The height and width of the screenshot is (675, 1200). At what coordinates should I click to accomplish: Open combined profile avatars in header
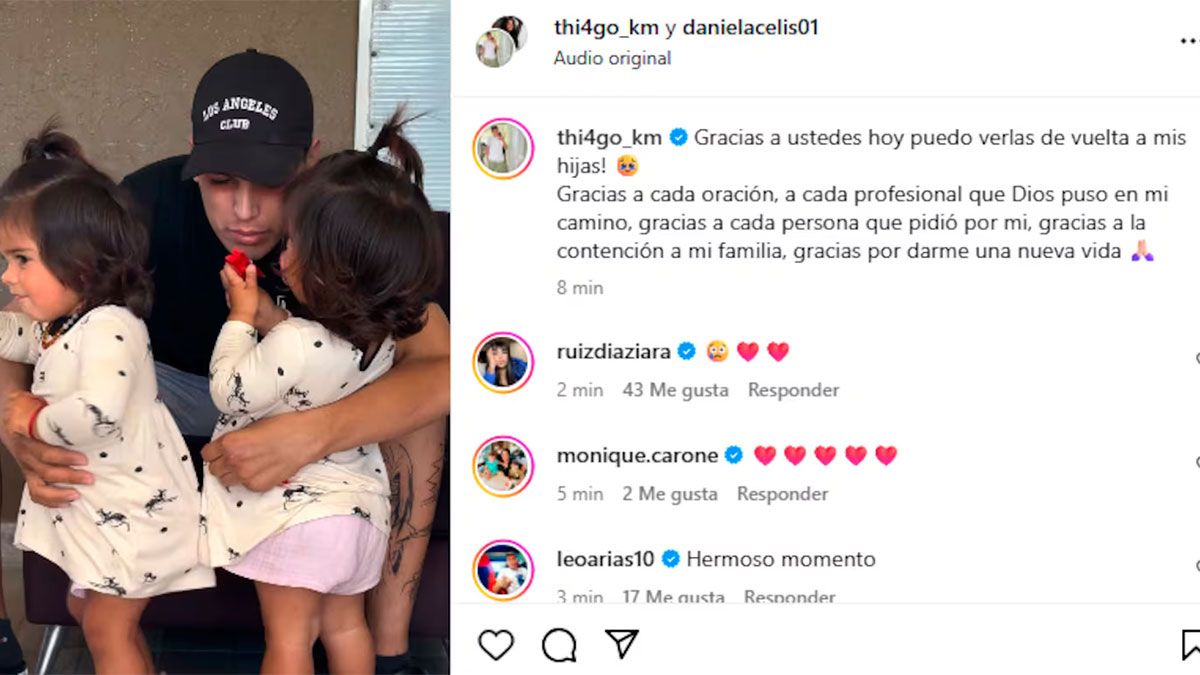502,41
